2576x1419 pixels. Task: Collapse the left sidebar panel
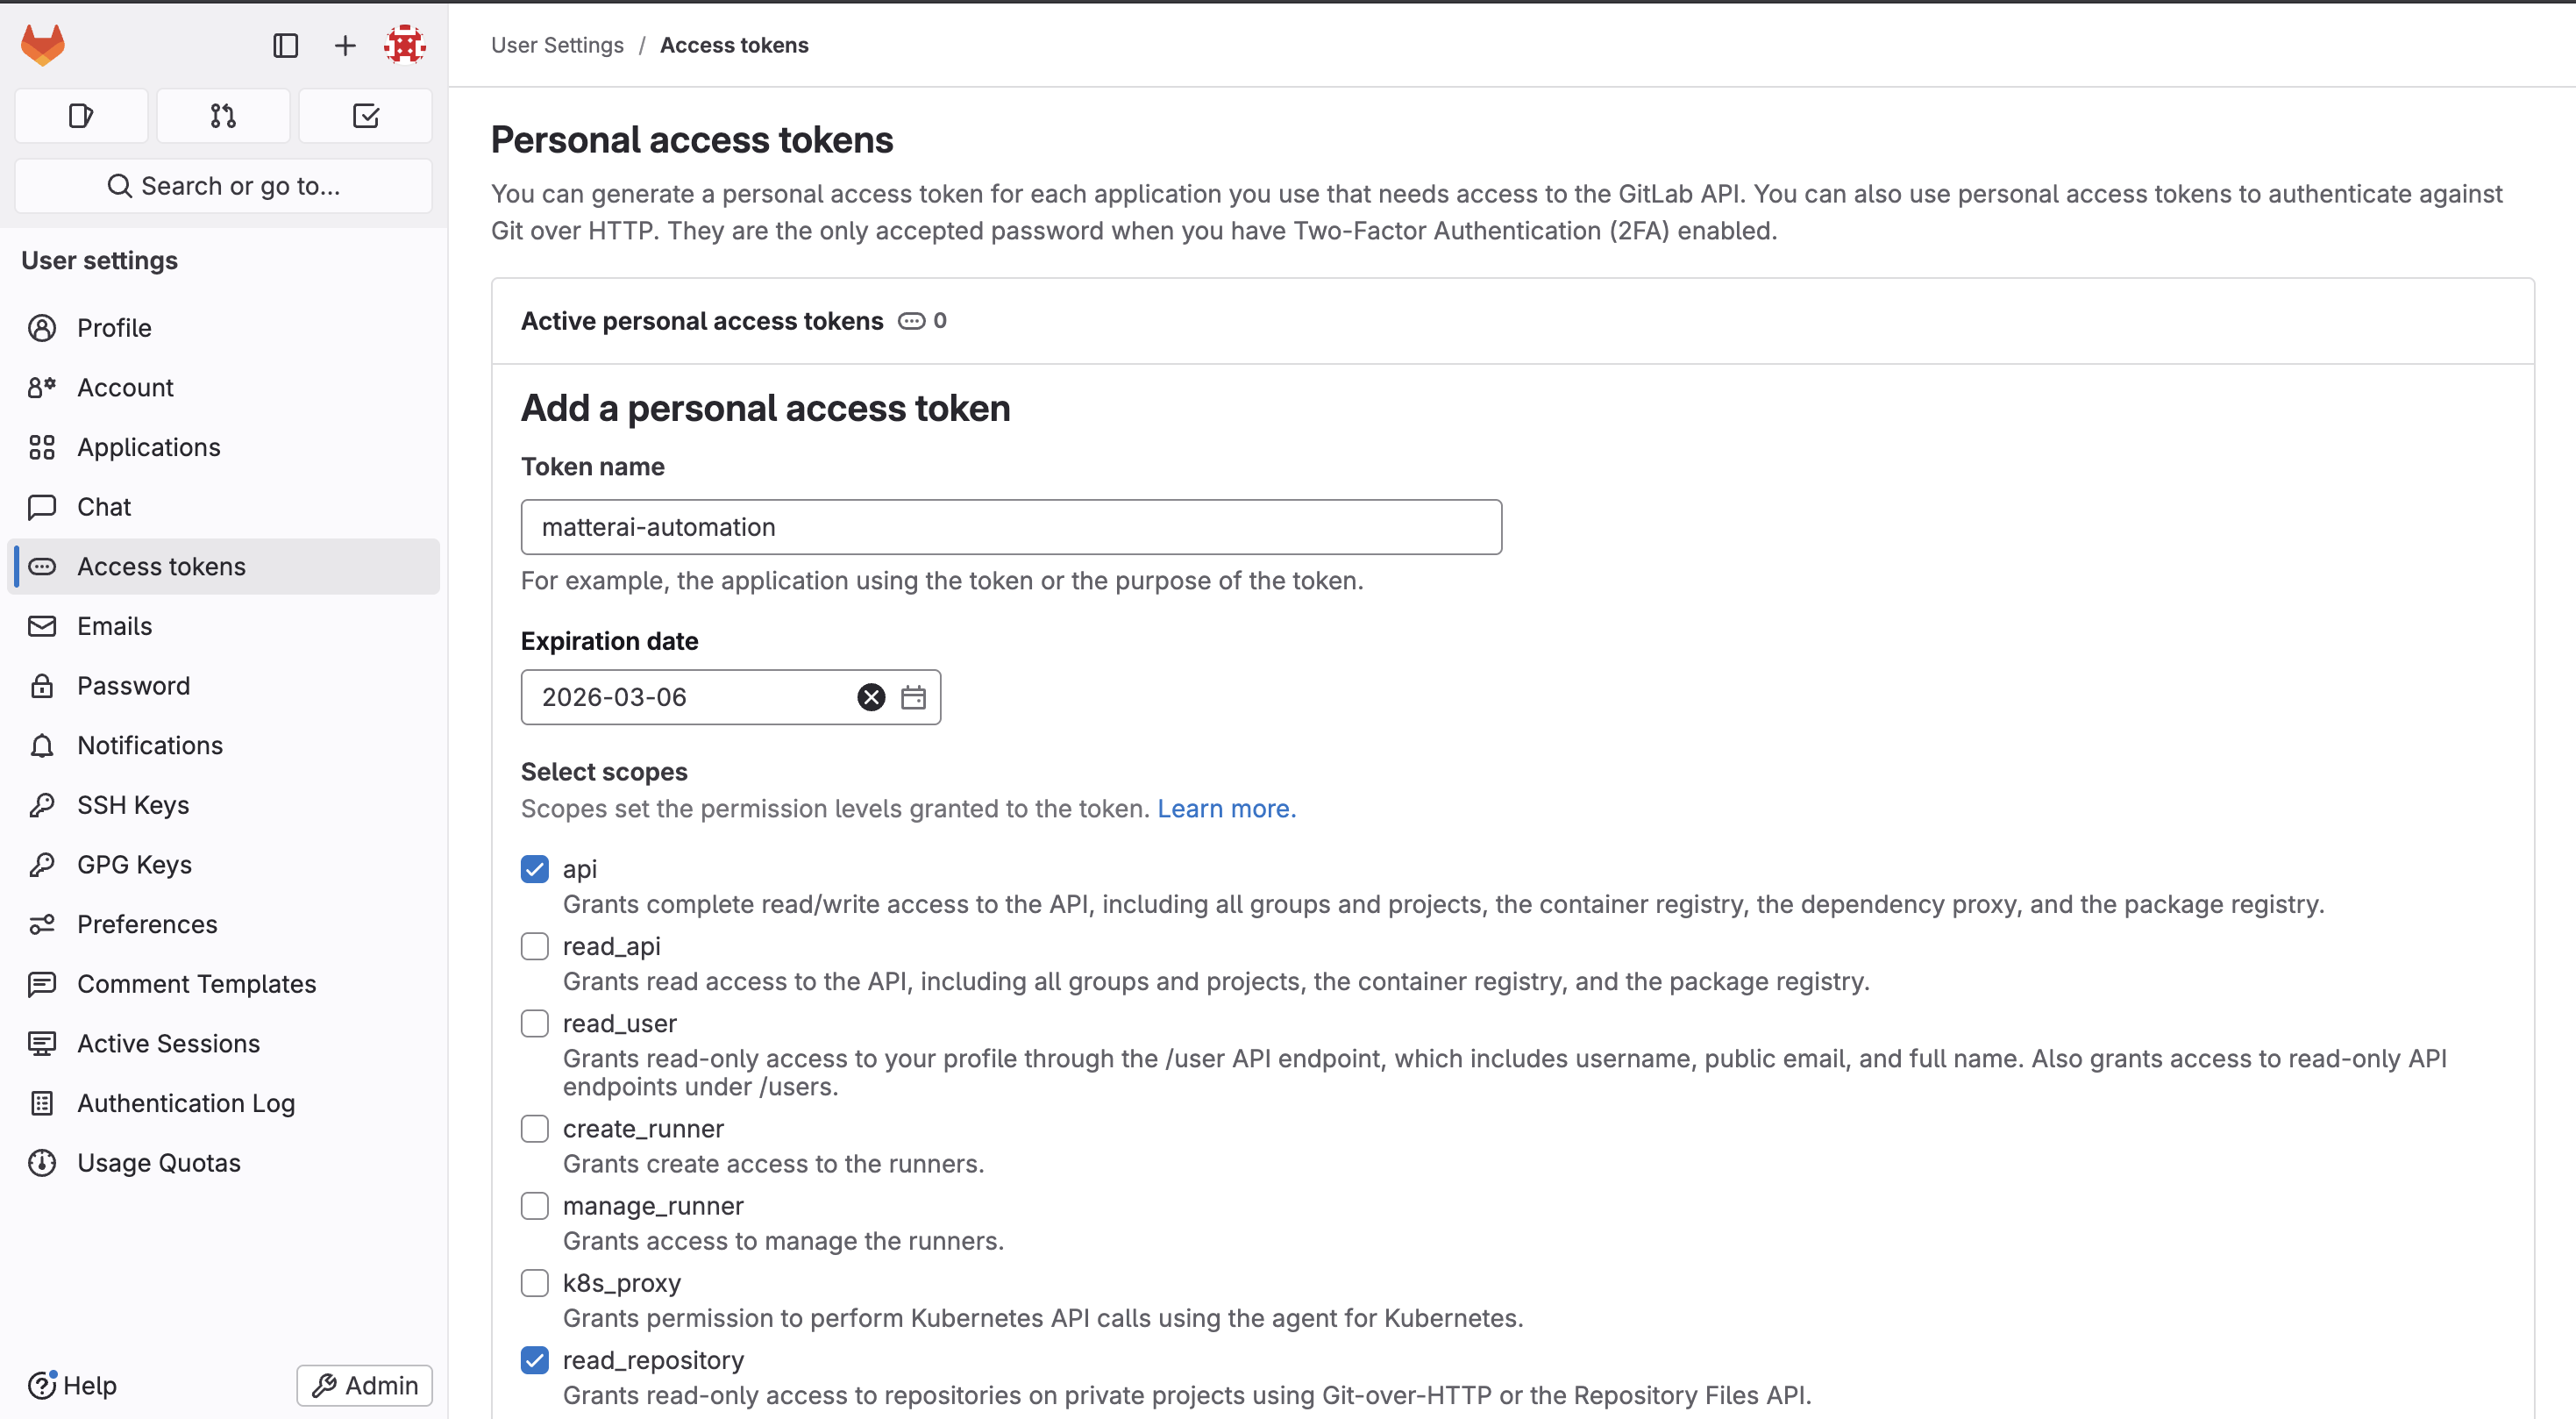(286, 45)
